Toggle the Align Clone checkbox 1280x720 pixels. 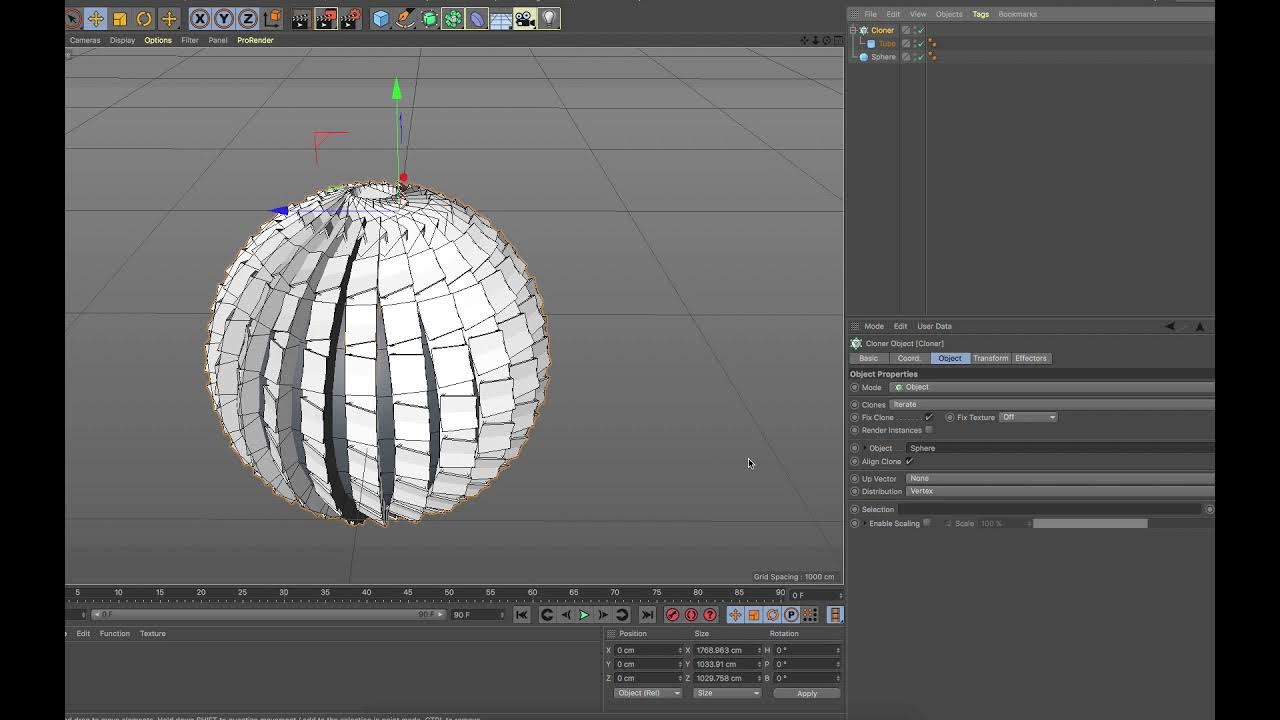coord(909,461)
